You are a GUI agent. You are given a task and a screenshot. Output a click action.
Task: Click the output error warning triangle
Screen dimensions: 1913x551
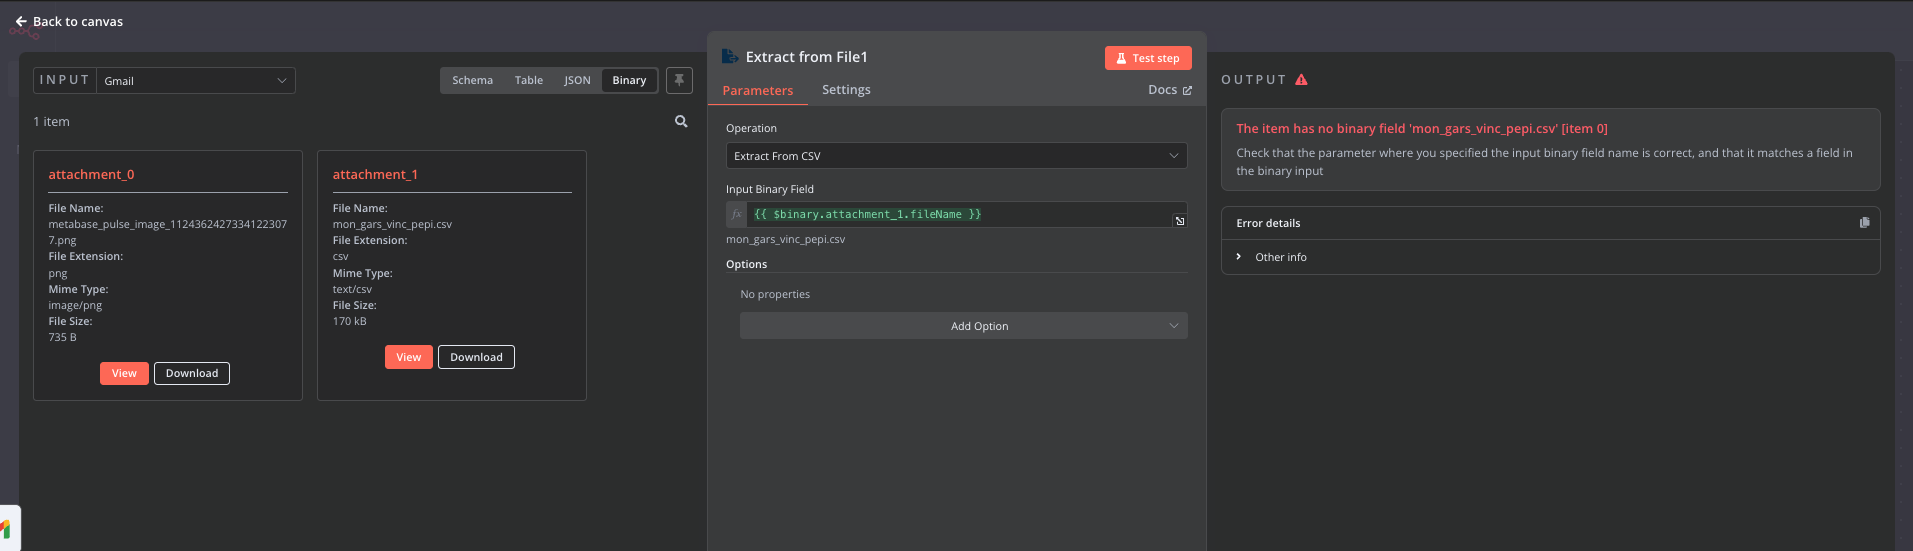coord(1301,80)
